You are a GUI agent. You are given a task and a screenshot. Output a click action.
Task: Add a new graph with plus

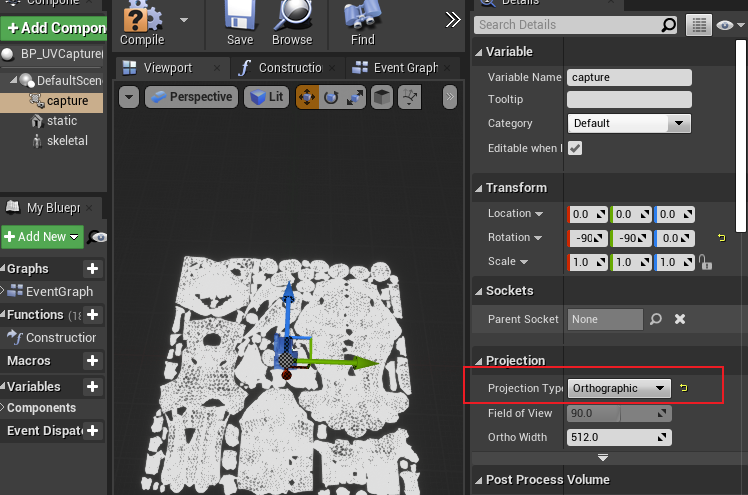(93, 268)
